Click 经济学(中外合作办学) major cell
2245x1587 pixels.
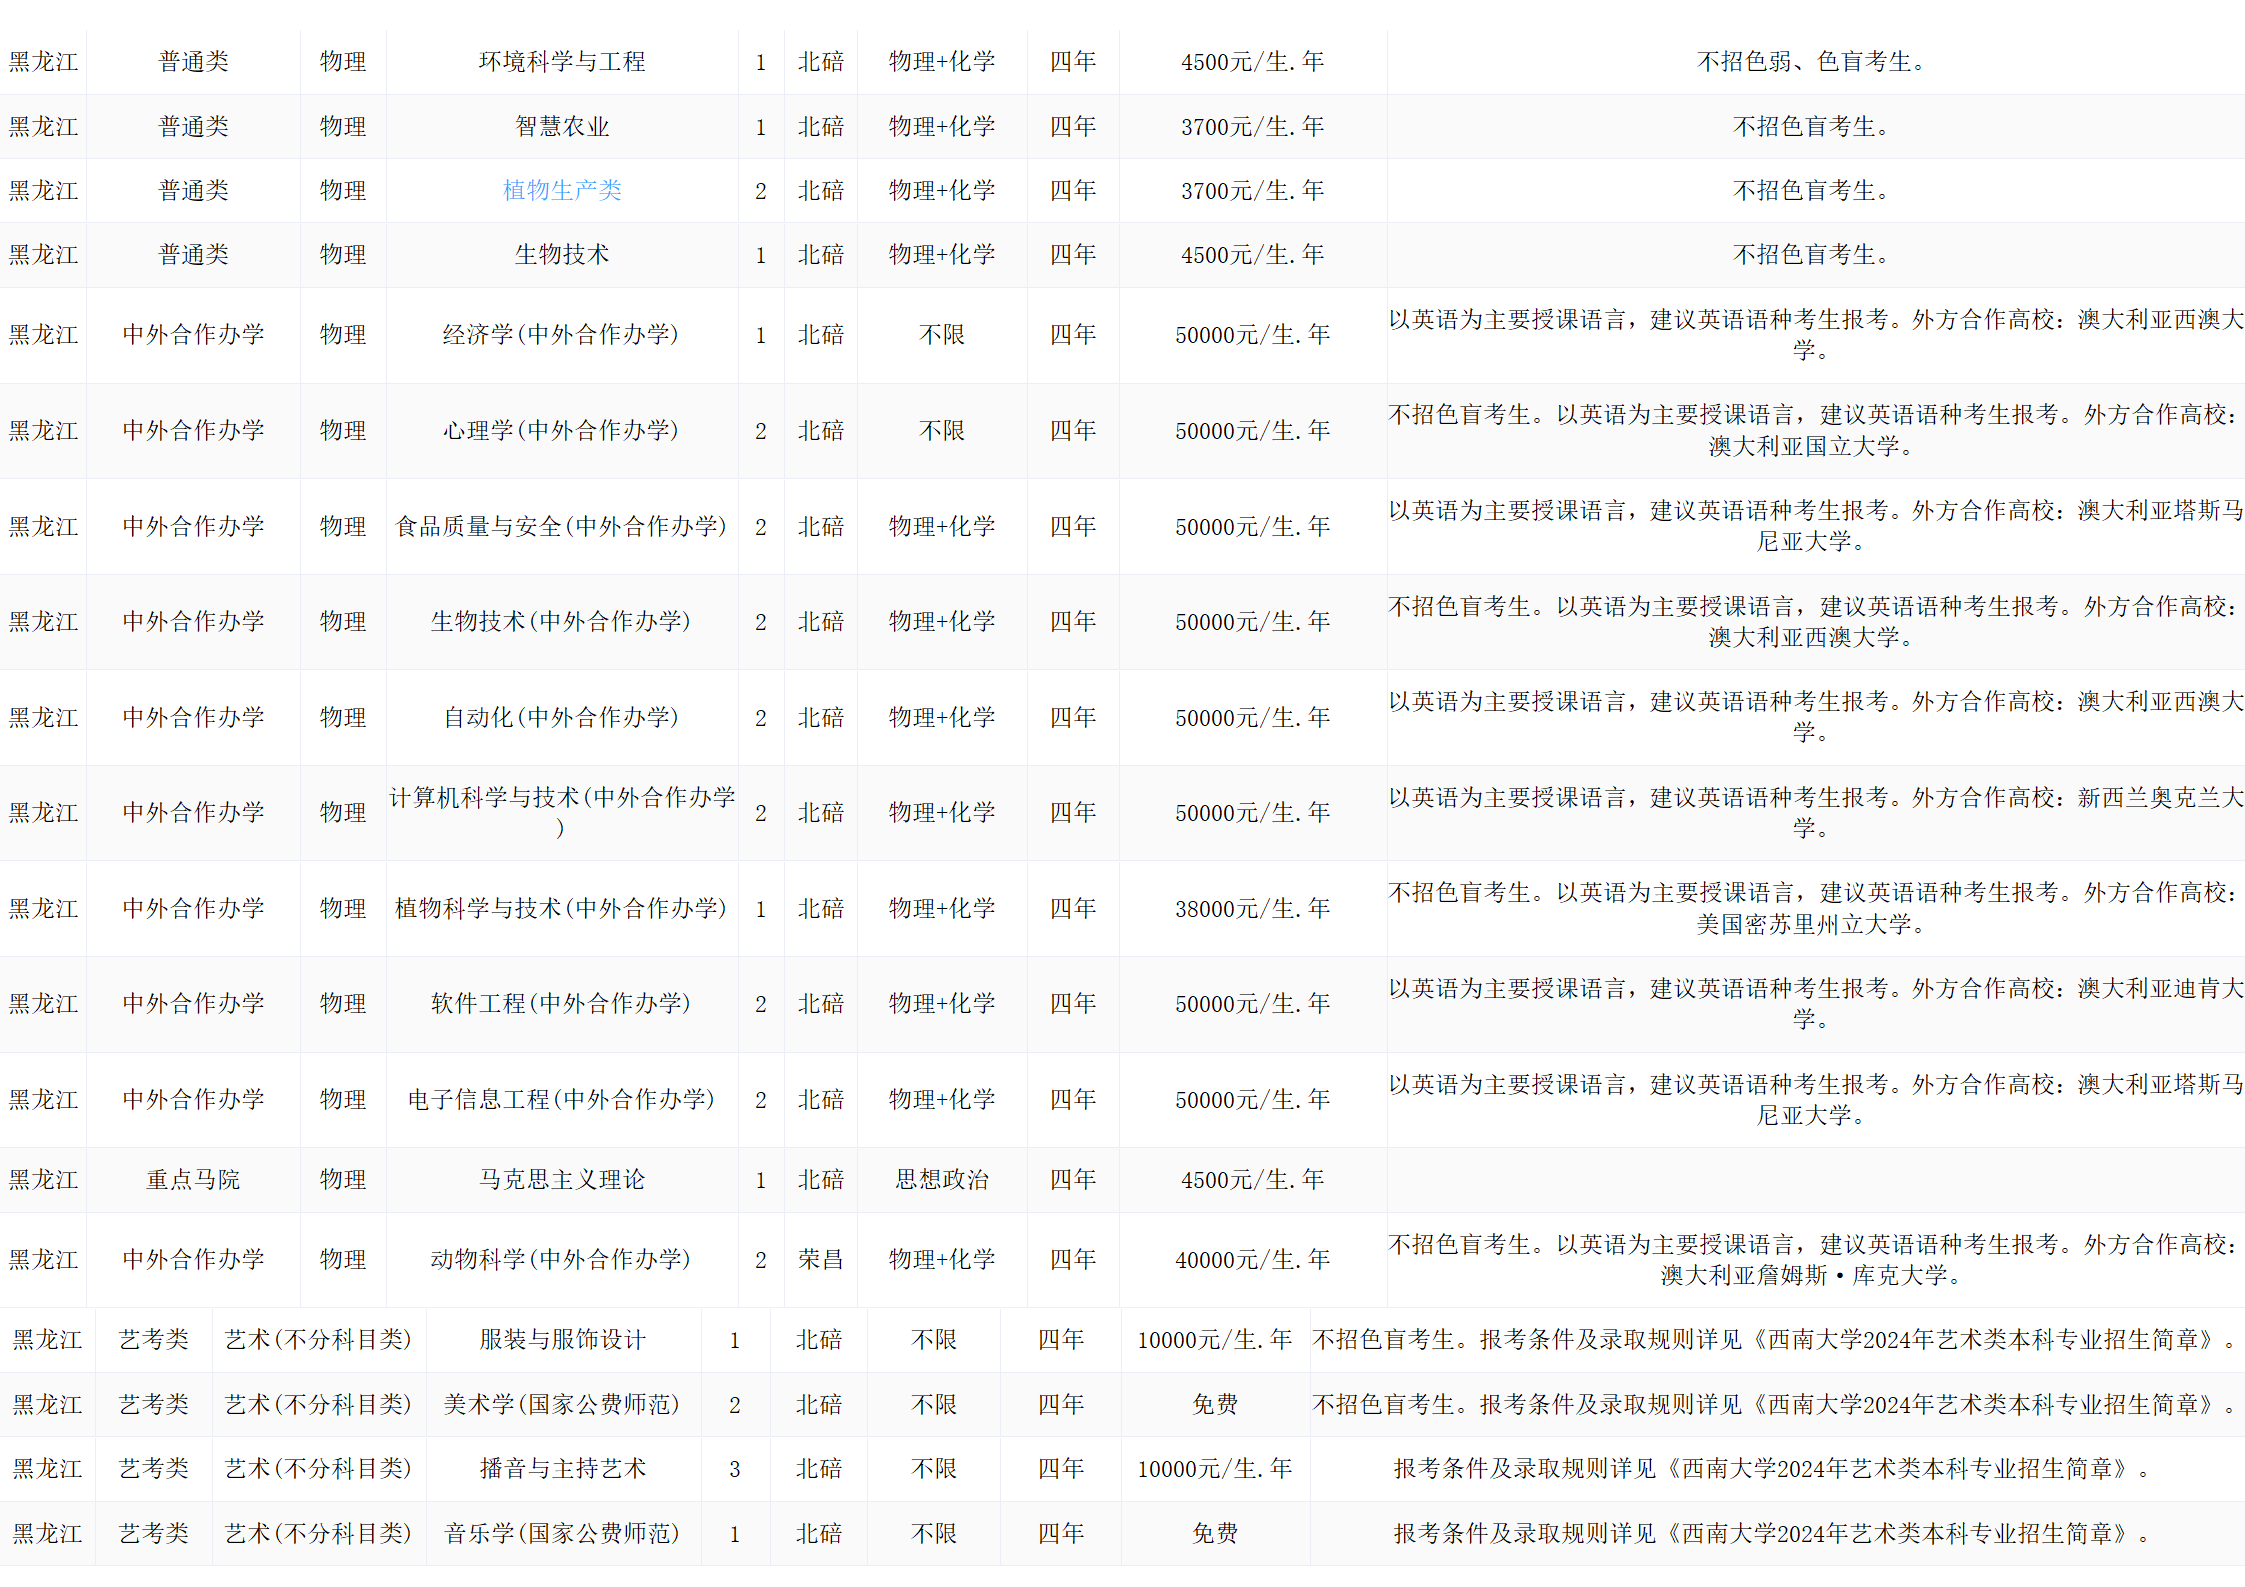[562, 334]
